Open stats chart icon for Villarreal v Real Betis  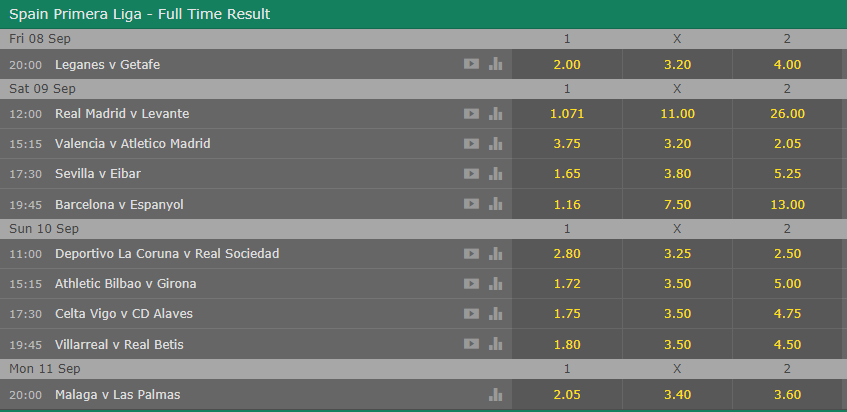tap(495, 343)
